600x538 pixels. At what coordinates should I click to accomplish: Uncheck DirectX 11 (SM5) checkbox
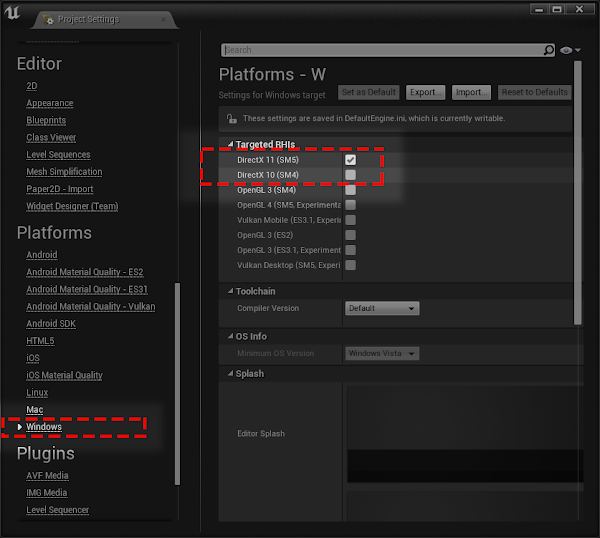(x=350, y=160)
